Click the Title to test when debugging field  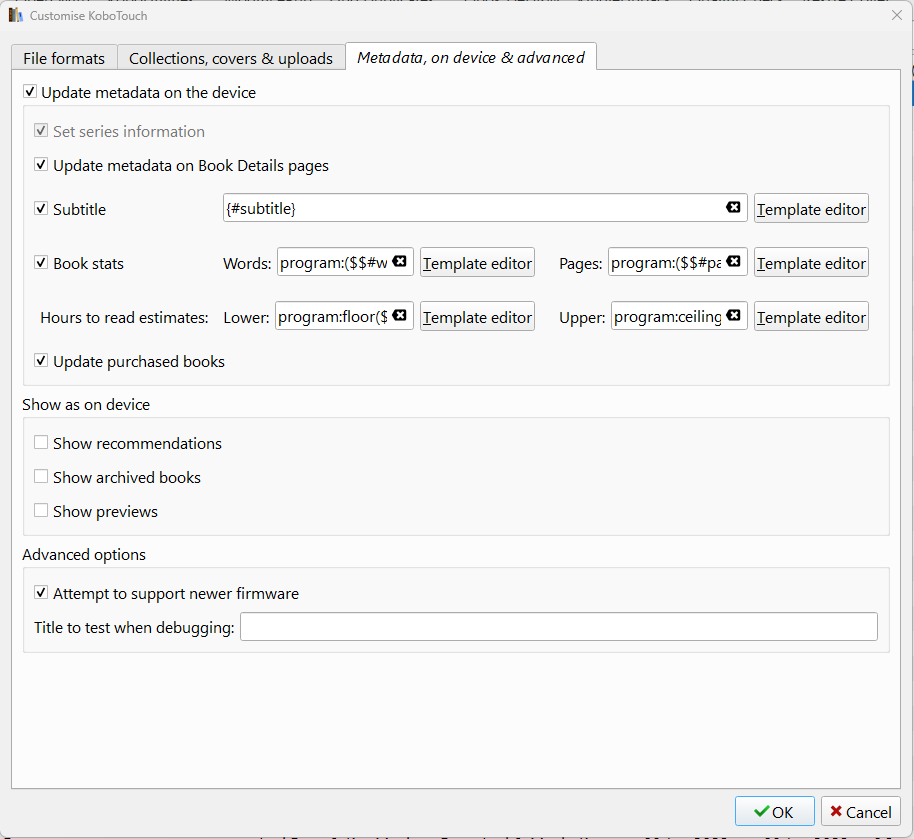pyautogui.click(x=558, y=627)
